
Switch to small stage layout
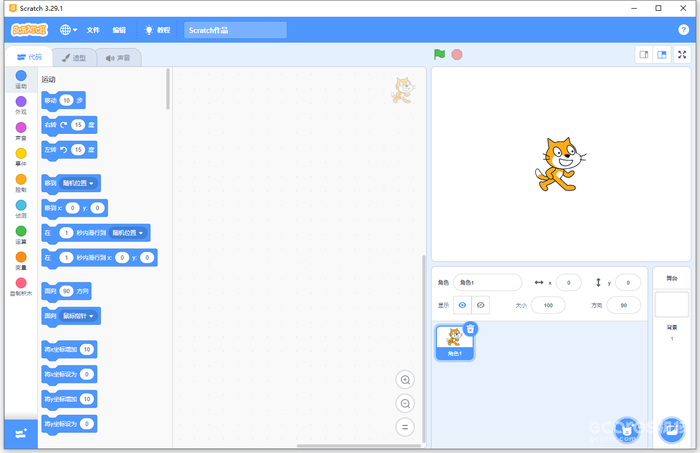click(645, 54)
